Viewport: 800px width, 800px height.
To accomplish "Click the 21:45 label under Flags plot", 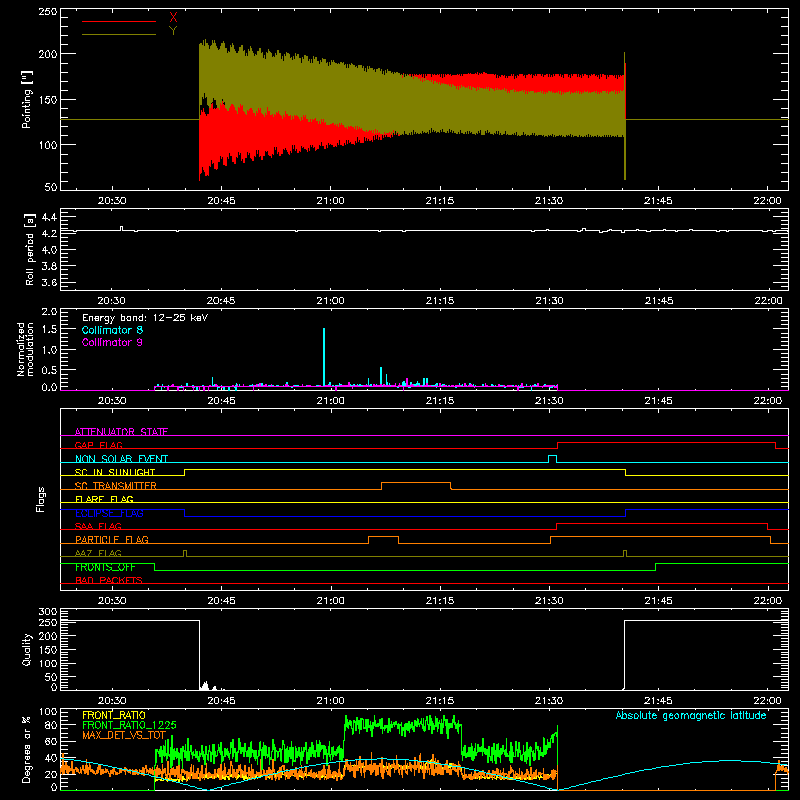I will point(658,601).
